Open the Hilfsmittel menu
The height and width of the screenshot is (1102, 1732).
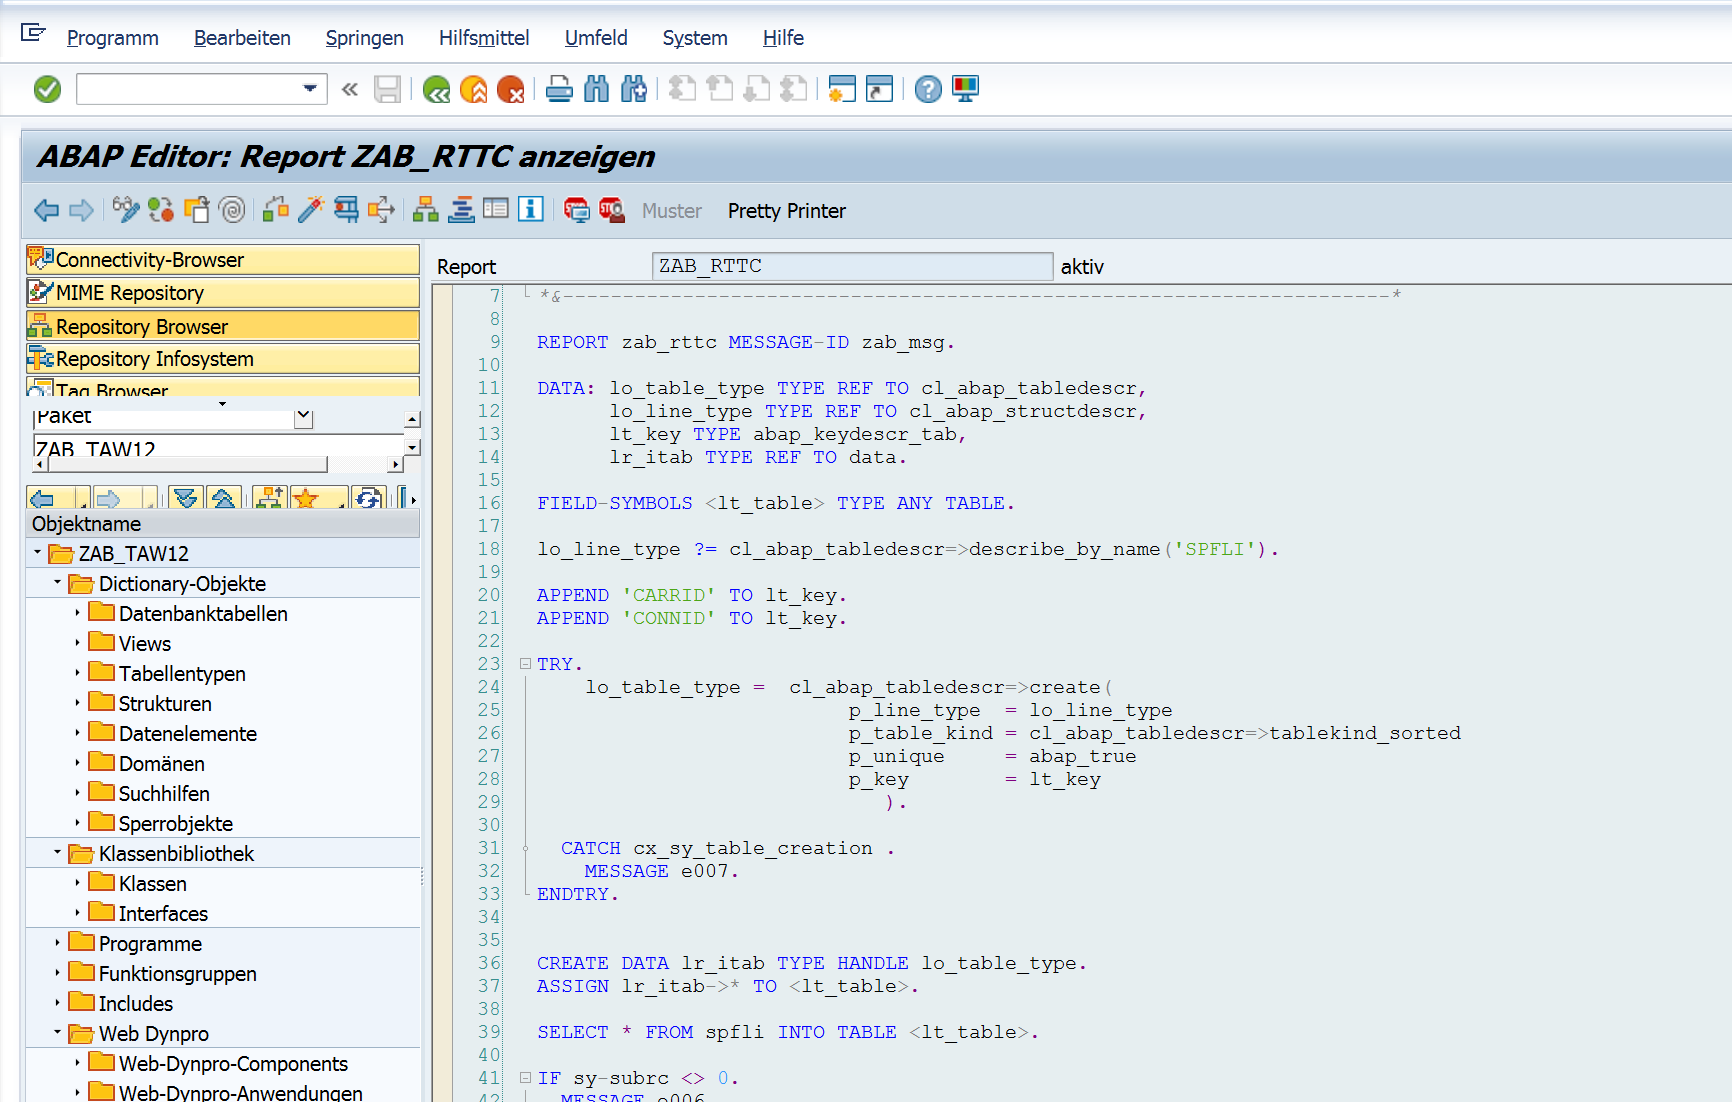[x=484, y=38]
